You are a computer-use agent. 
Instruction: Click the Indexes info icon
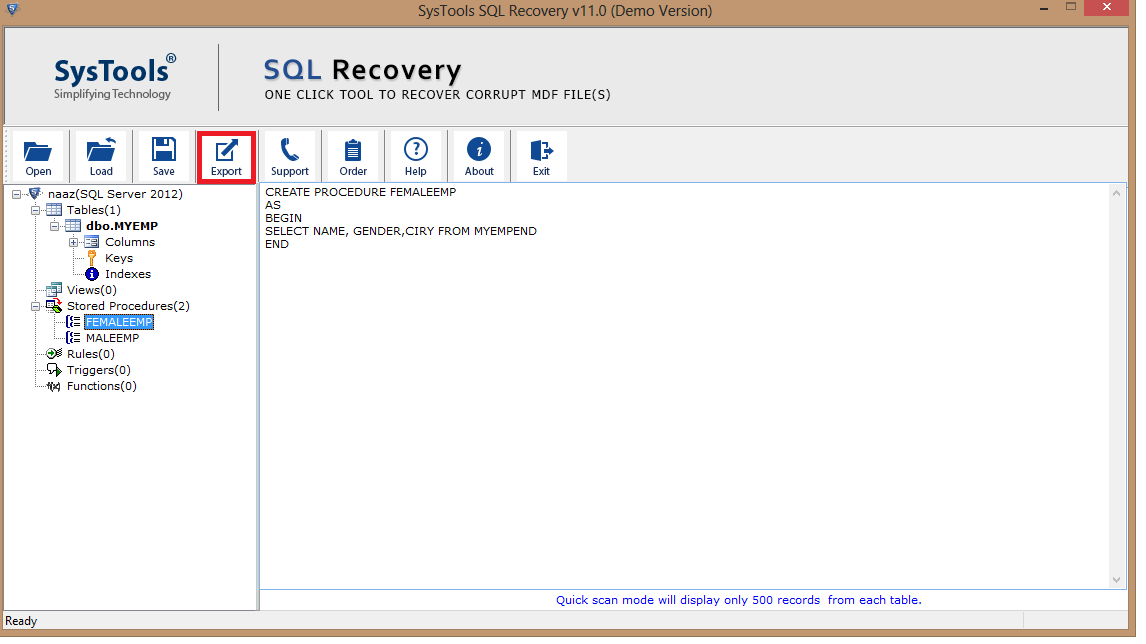click(91, 274)
